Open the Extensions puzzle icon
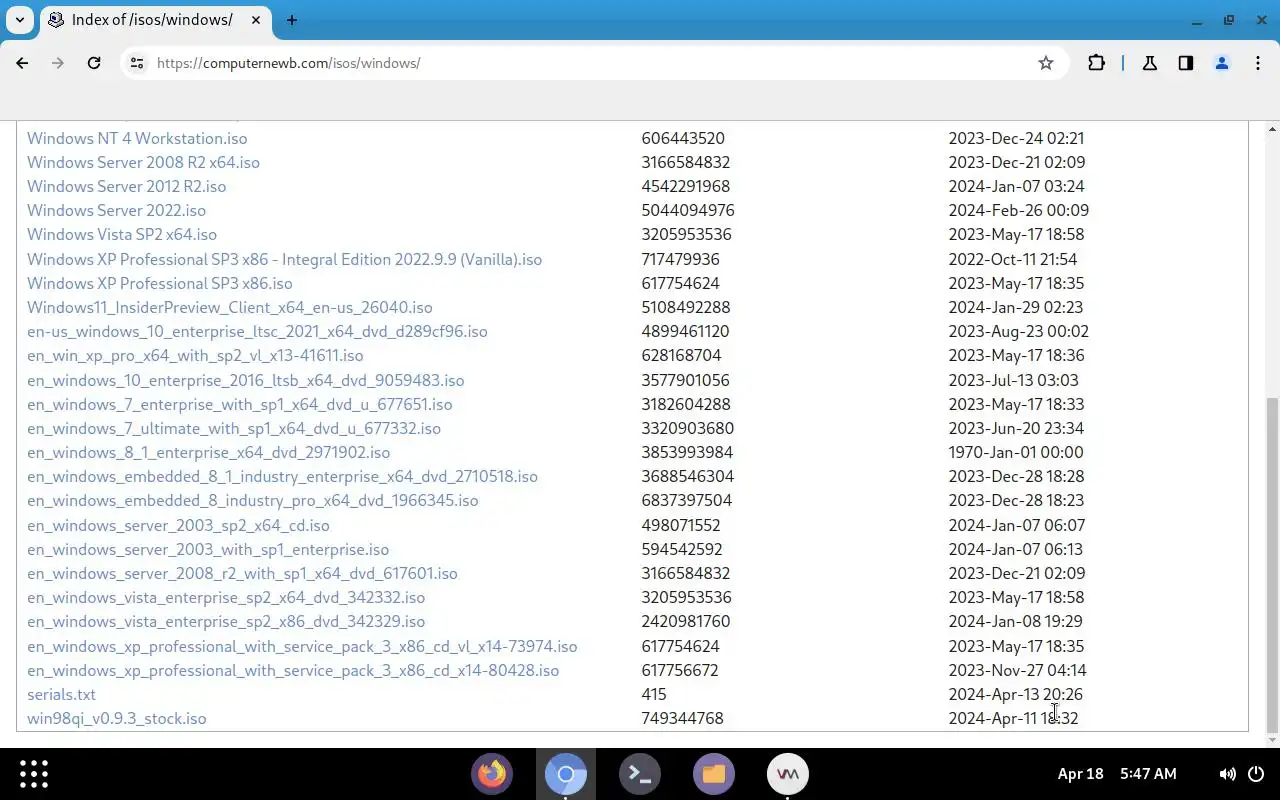 click(x=1097, y=63)
